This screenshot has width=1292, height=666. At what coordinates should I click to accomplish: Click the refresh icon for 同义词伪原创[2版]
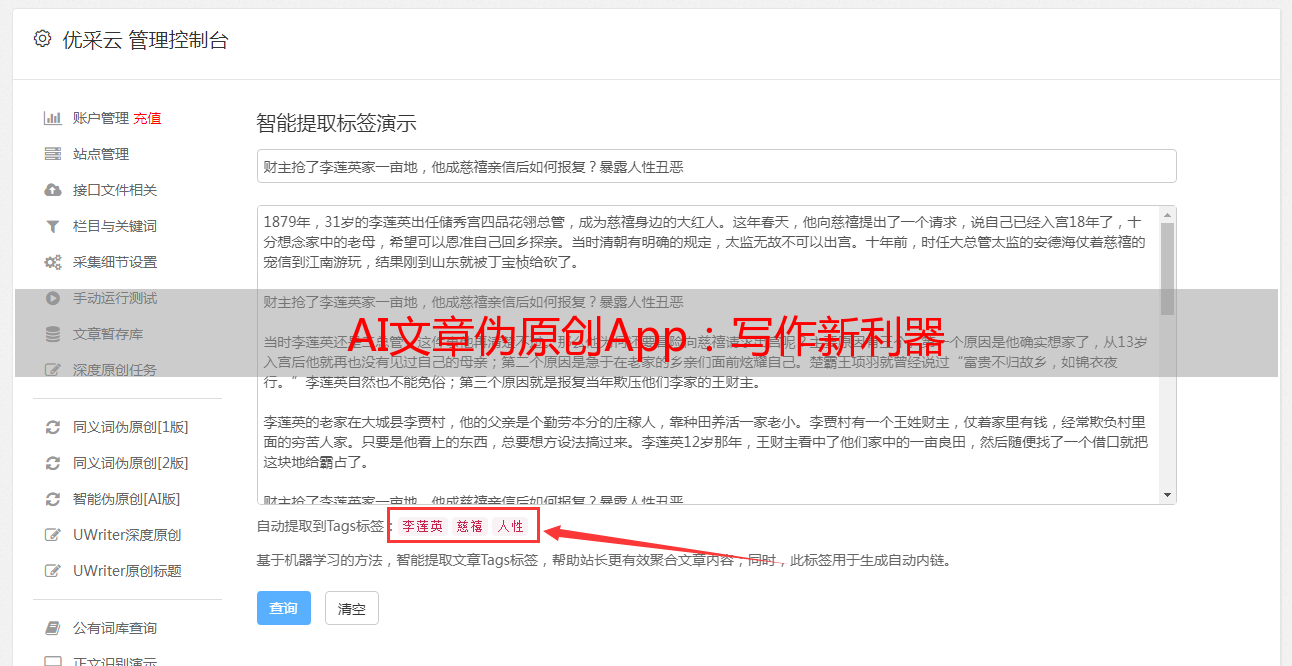pyautogui.click(x=53, y=463)
